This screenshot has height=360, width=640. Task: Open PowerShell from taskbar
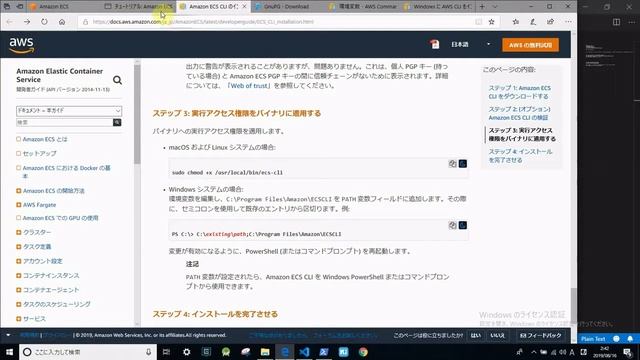324,351
